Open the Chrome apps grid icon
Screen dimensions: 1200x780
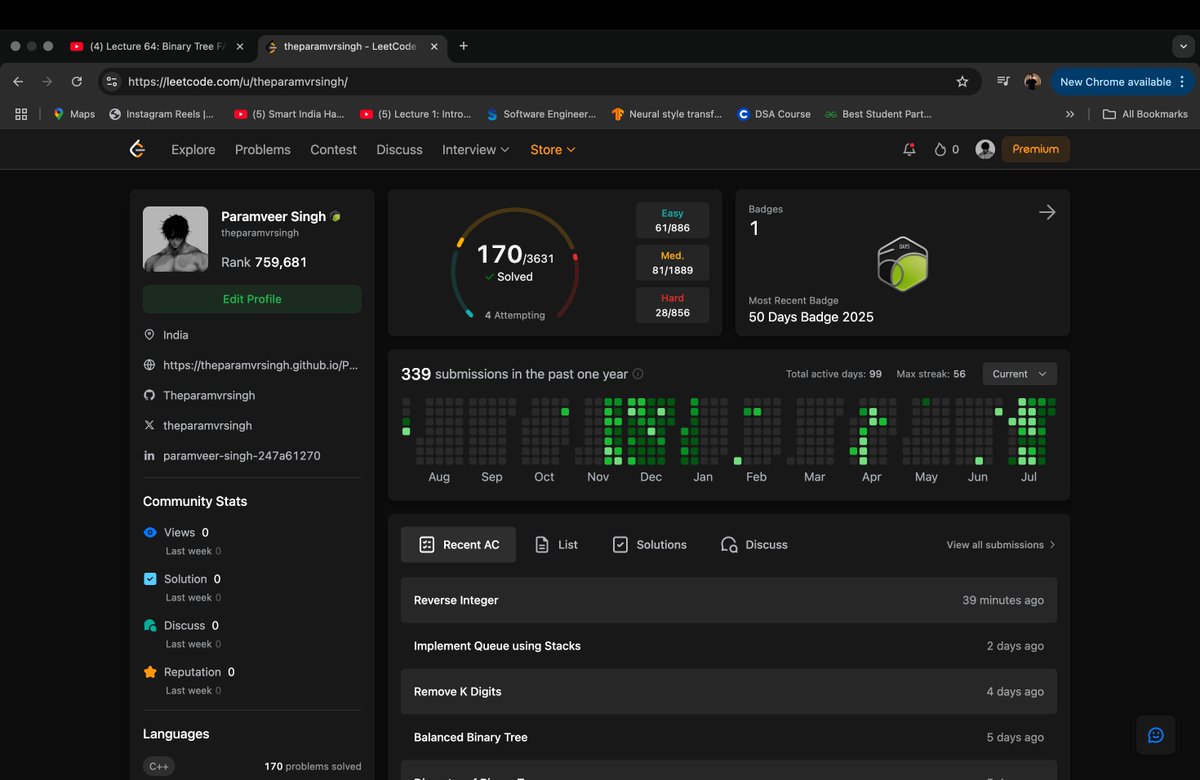(21, 114)
